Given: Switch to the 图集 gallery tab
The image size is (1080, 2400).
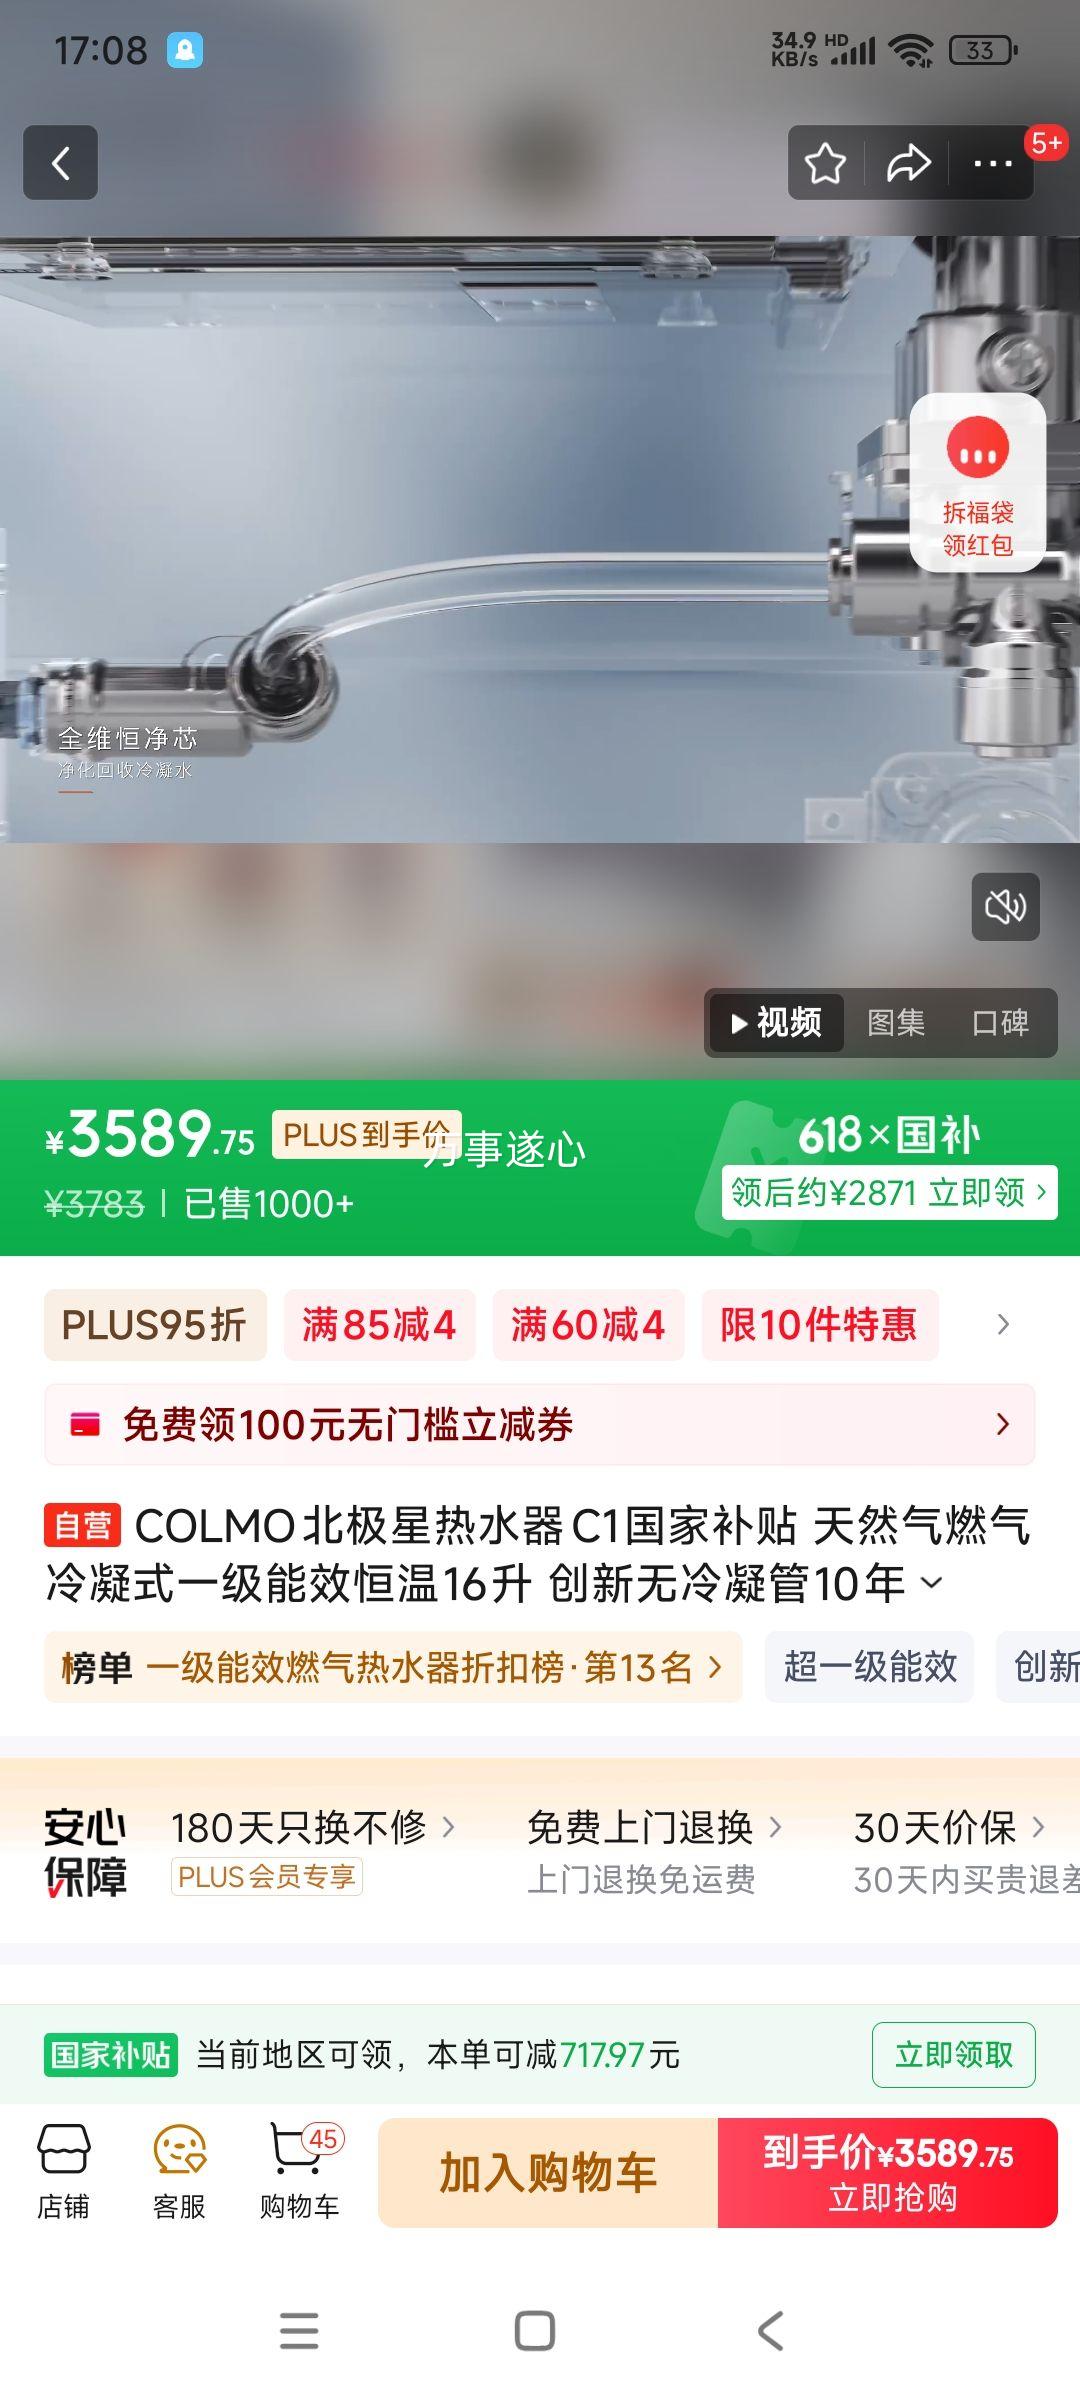Looking at the screenshot, I should [x=896, y=1023].
